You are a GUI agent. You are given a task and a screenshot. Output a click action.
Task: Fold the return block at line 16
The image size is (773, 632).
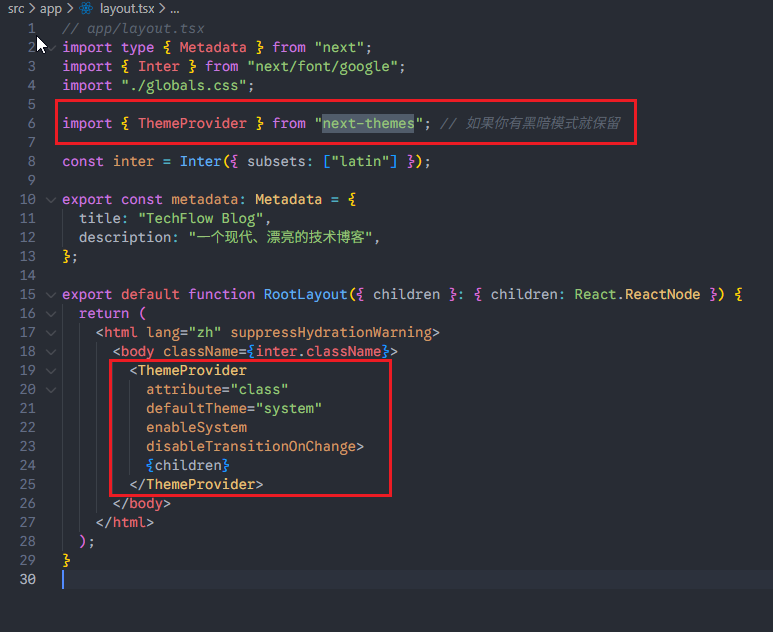[x=50, y=313]
